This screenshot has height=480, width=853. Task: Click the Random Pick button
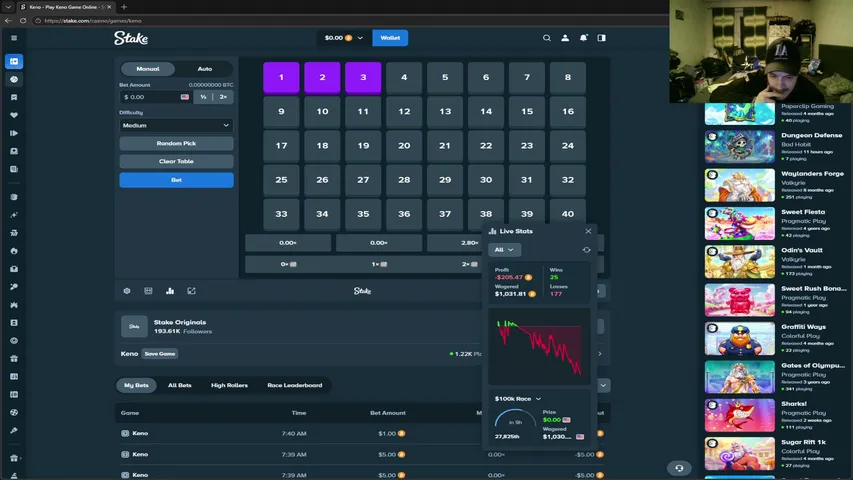click(x=176, y=144)
